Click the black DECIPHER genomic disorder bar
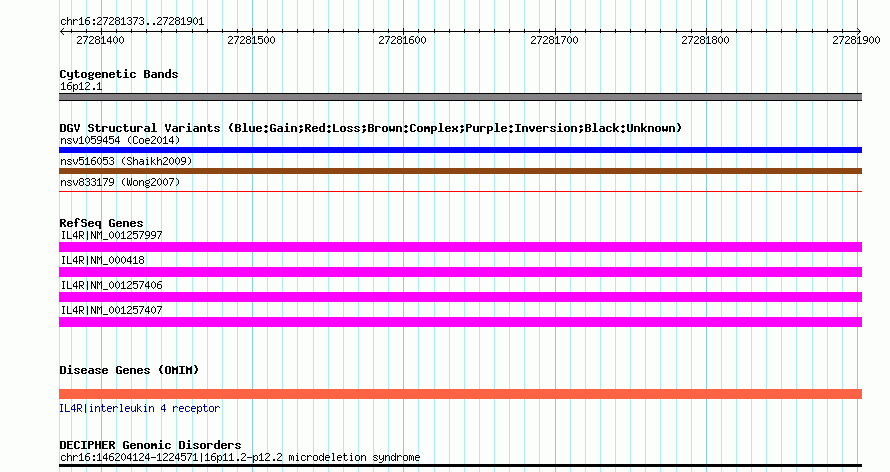890x472 pixels. (460, 465)
